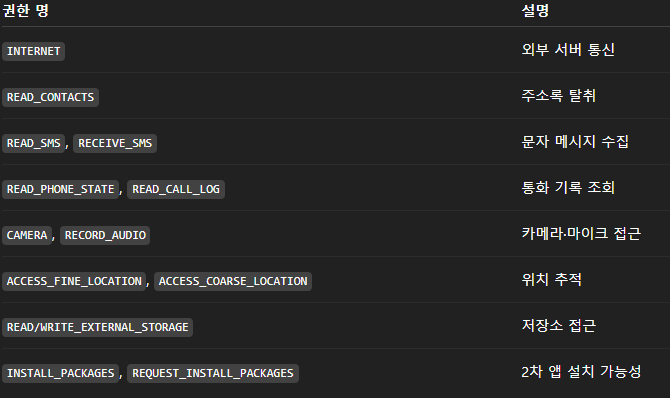Click the INSTALL_PACKAGES tag
Image resolution: width=670 pixels, height=398 pixels.
60,373
